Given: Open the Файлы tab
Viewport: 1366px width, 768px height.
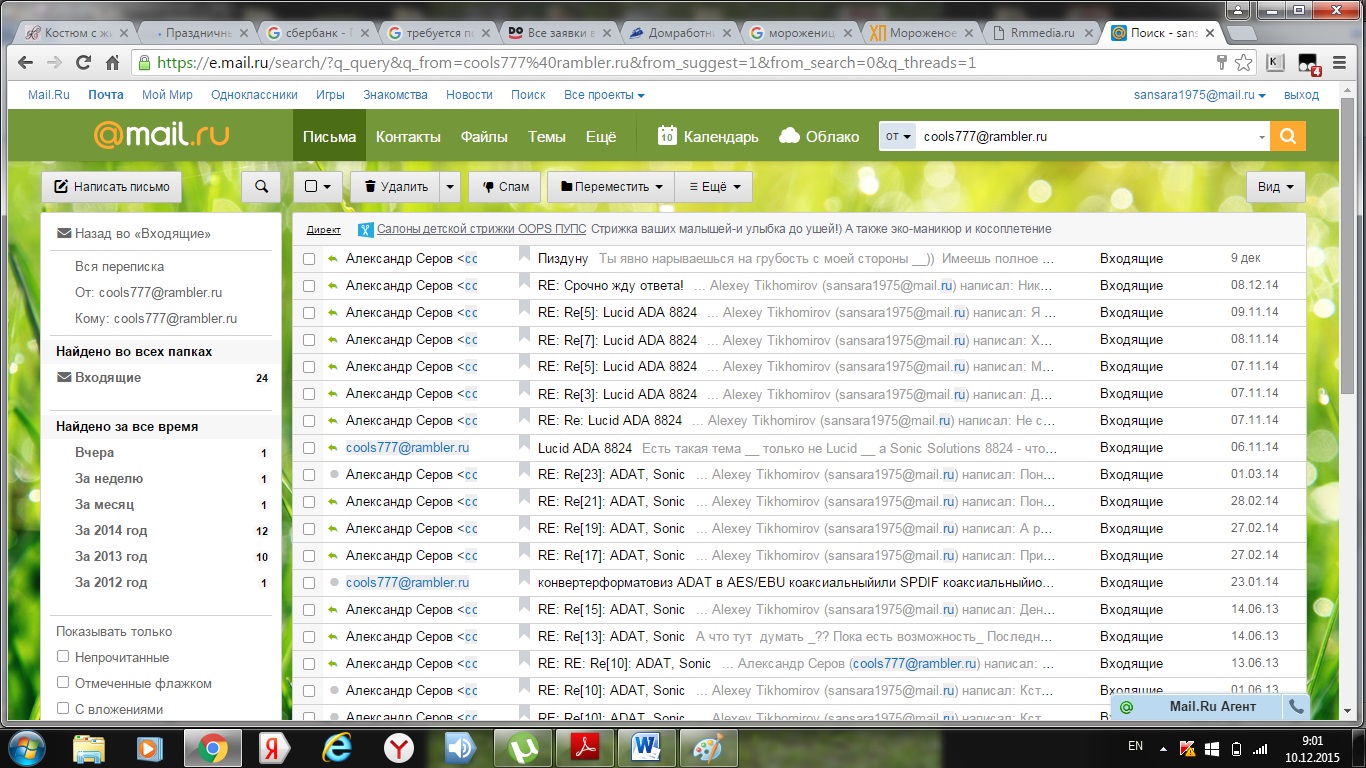Looking at the screenshot, I should [x=484, y=136].
